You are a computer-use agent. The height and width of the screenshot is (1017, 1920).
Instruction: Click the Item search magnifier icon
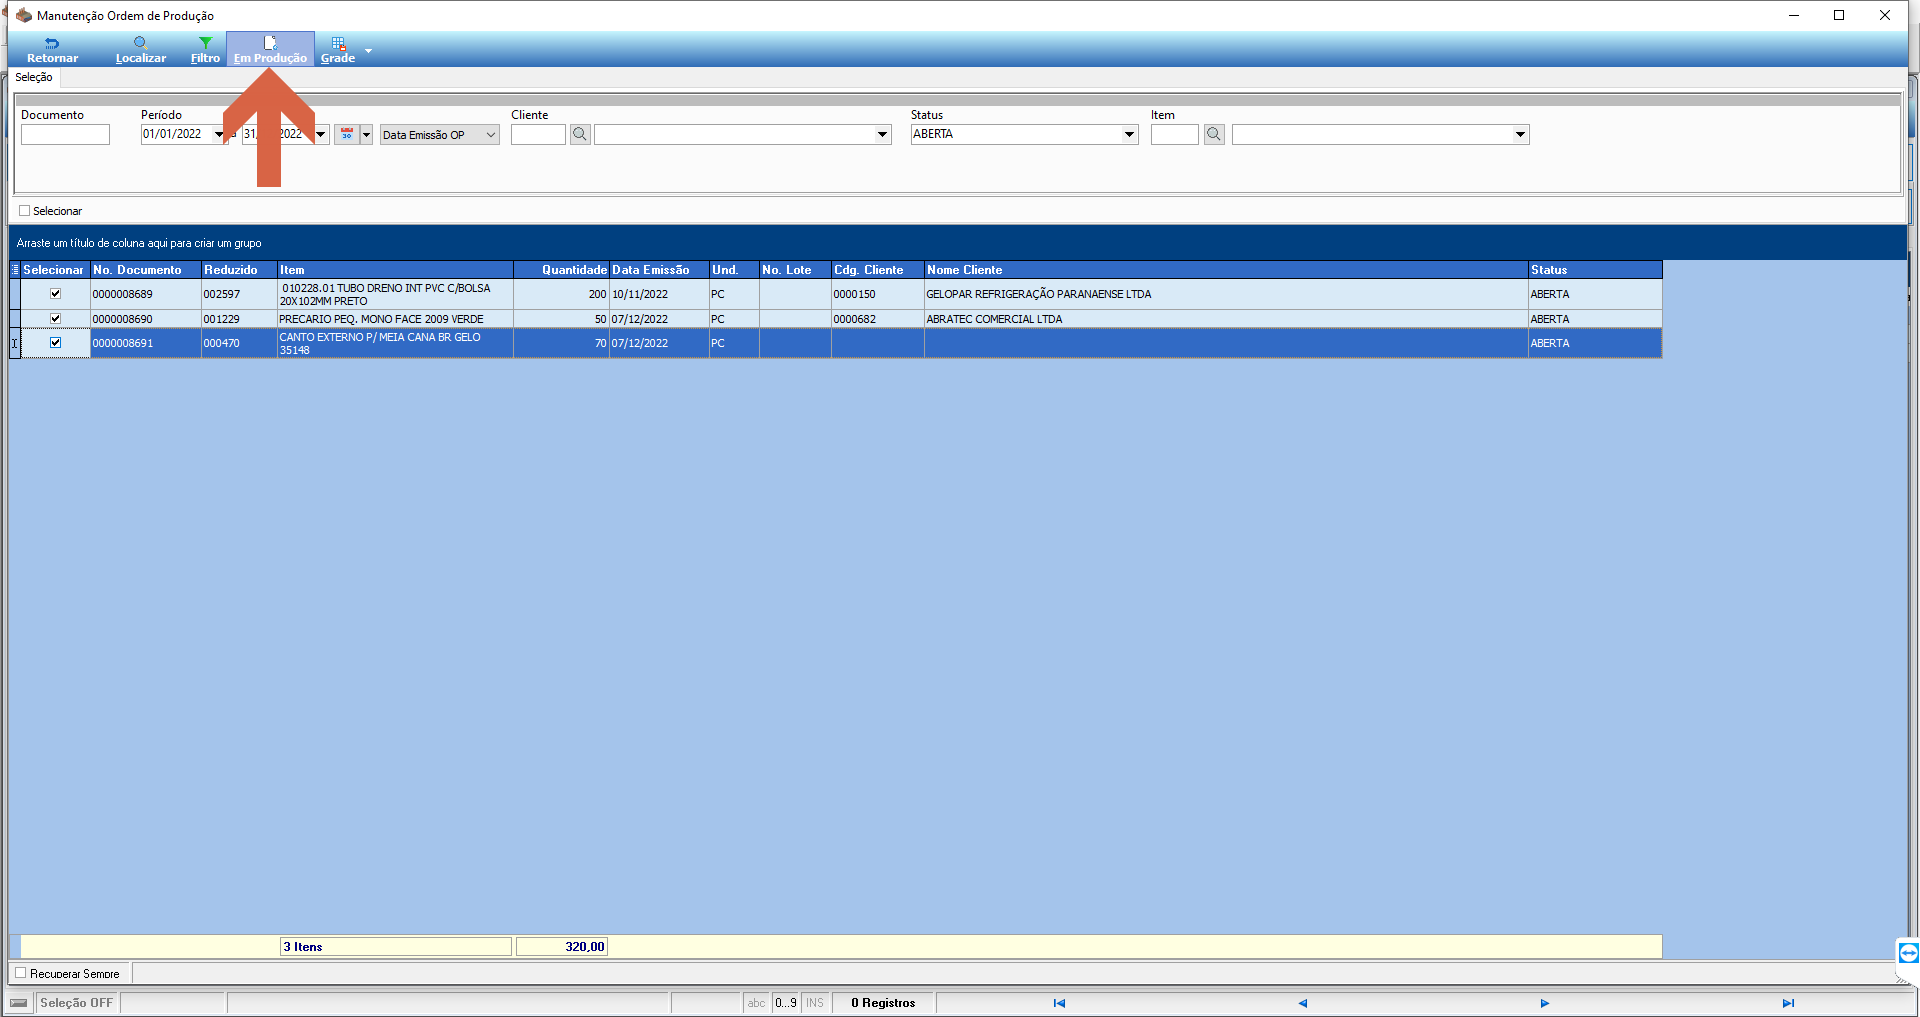[1214, 134]
